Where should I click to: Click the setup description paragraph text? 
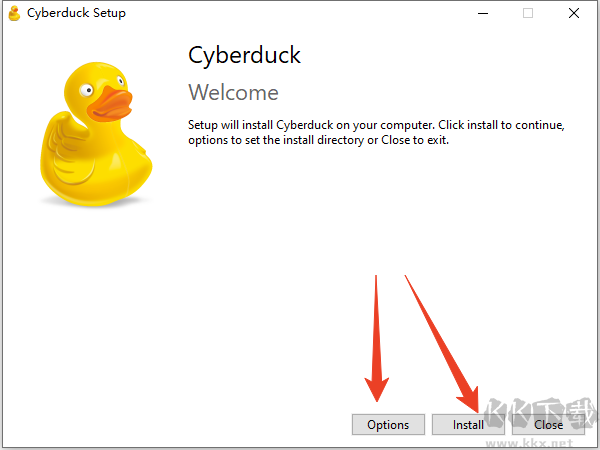[376, 133]
